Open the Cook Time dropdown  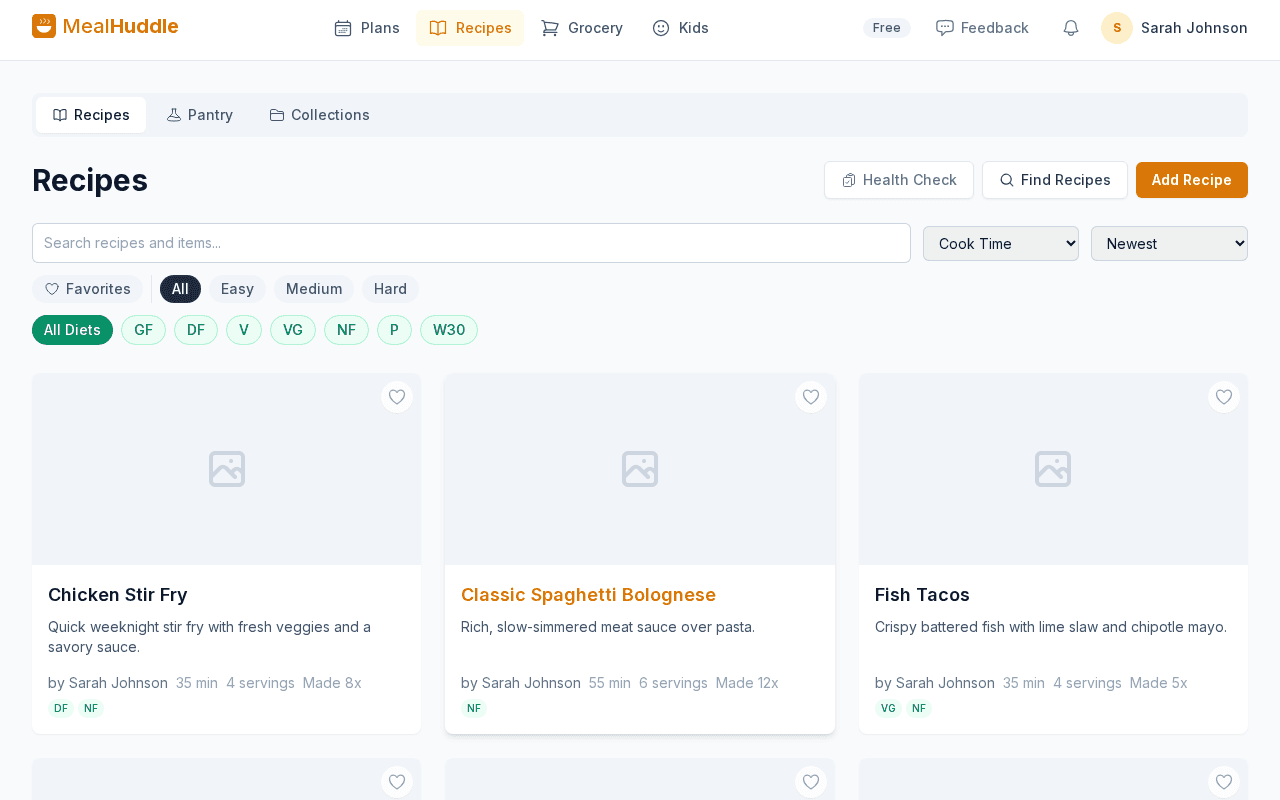point(1001,243)
